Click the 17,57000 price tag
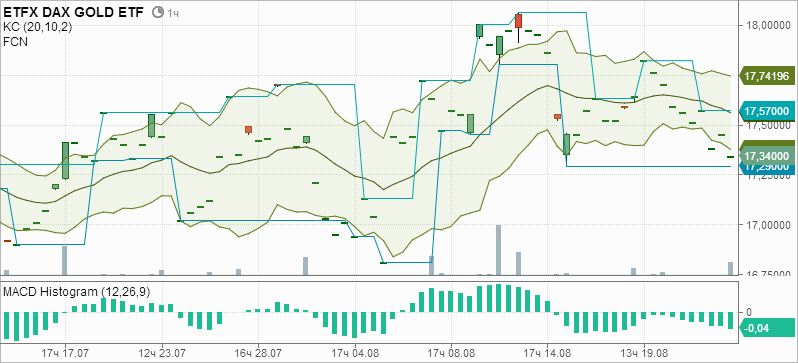 [766, 111]
